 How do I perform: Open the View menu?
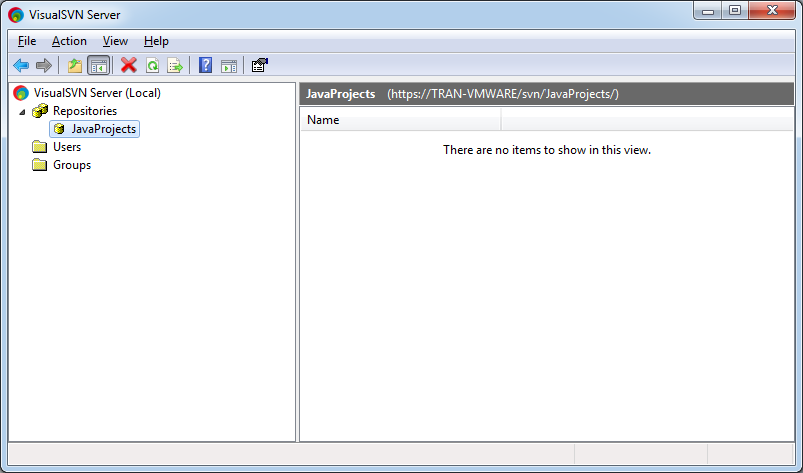click(x=115, y=41)
